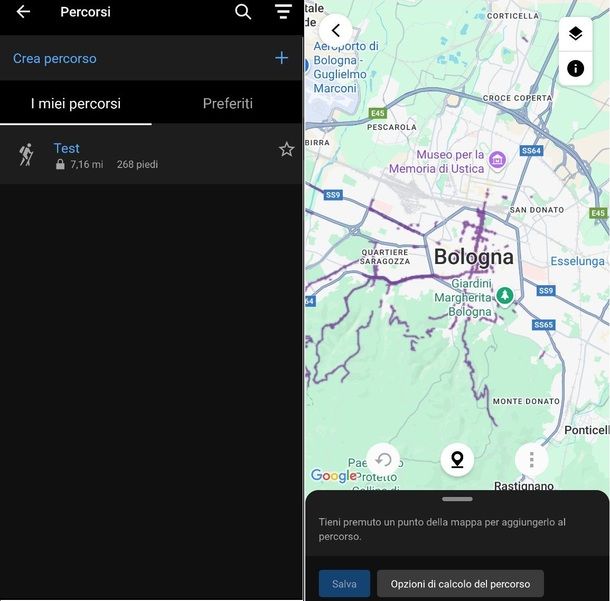Go back using the map chevron button
The image size is (610, 601).
click(x=336, y=30)
